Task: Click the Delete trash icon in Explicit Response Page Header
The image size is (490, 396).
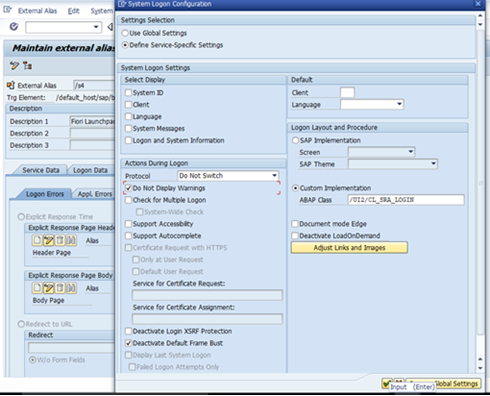Action: coord(60,240)
